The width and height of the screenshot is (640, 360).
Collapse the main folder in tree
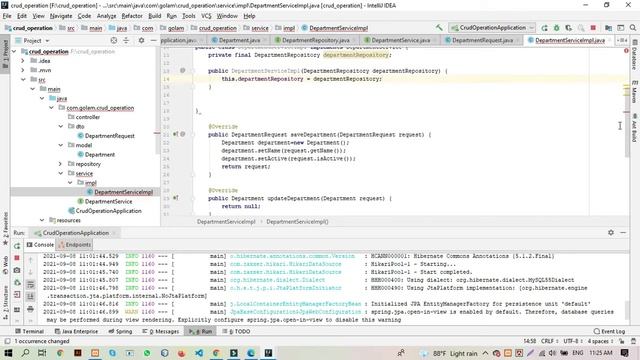pos(33,89)
